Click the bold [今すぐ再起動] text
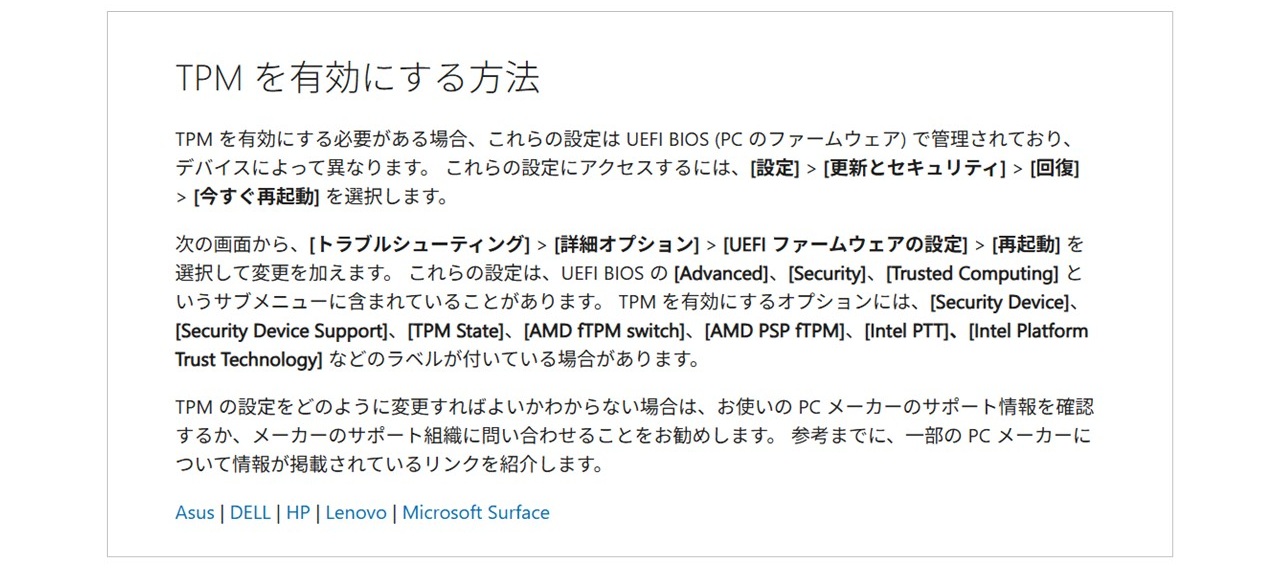Screen dimensions: 1278x570 pos(256,197)
